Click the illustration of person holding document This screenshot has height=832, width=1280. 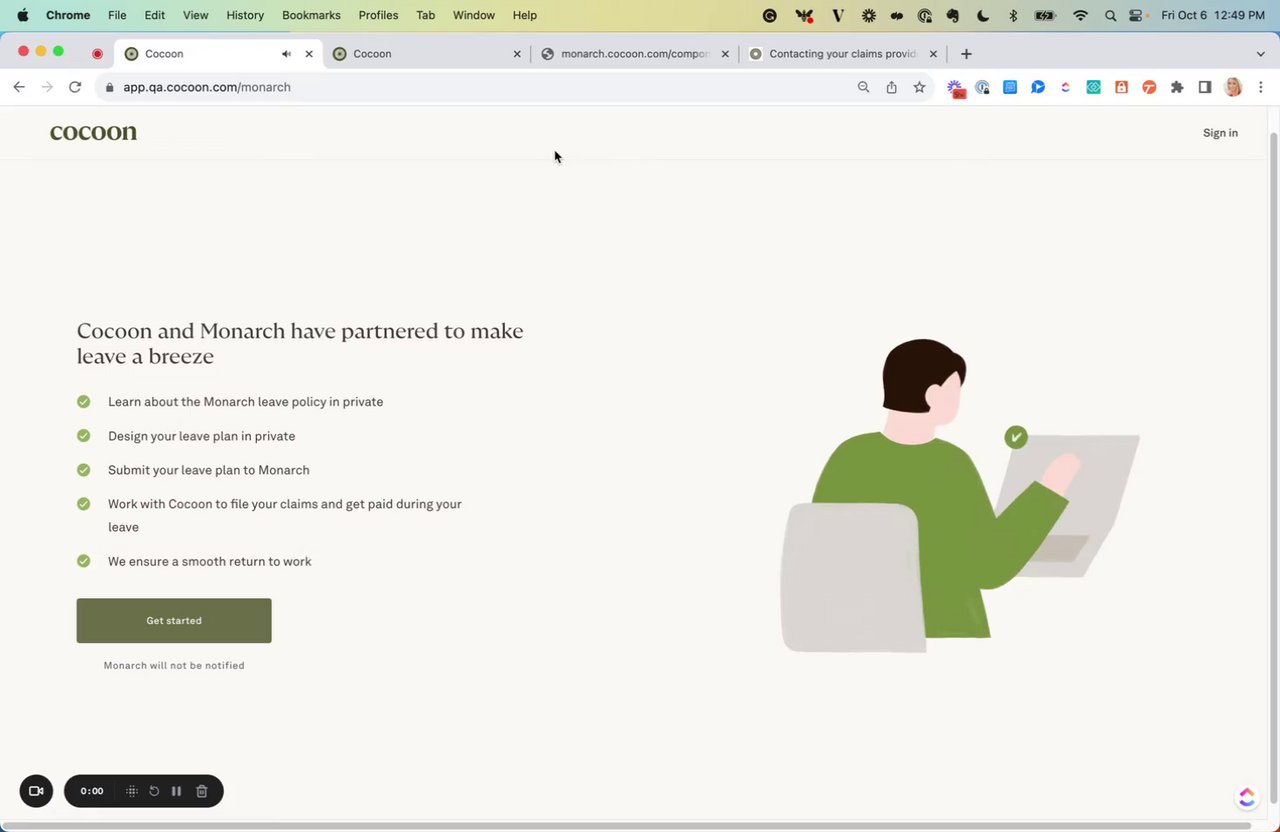[x=959, y=496]
